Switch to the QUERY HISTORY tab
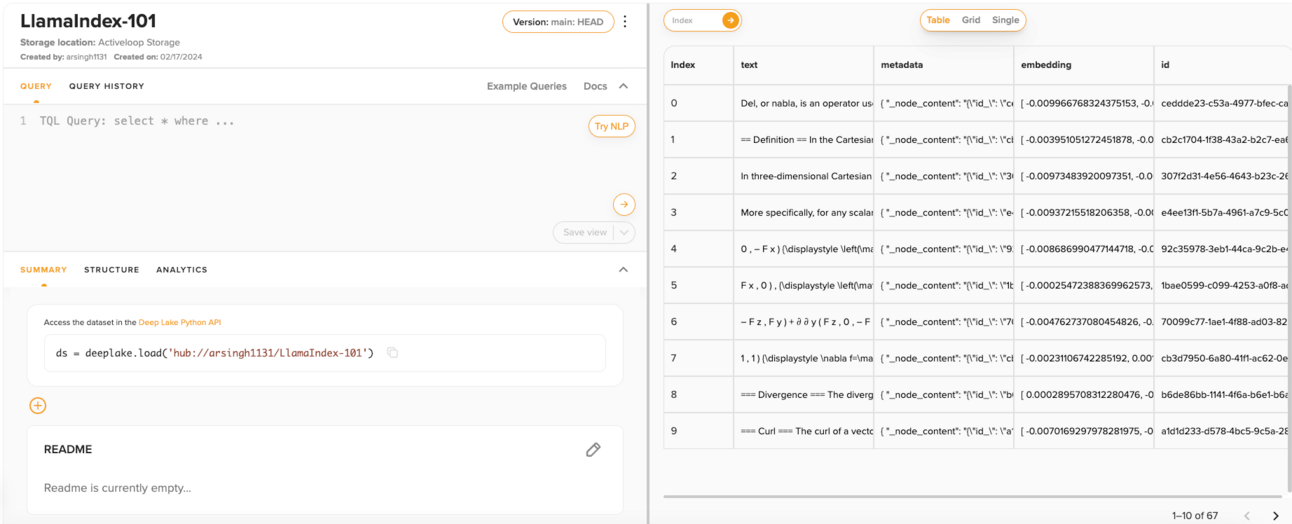 click(106, 86)
